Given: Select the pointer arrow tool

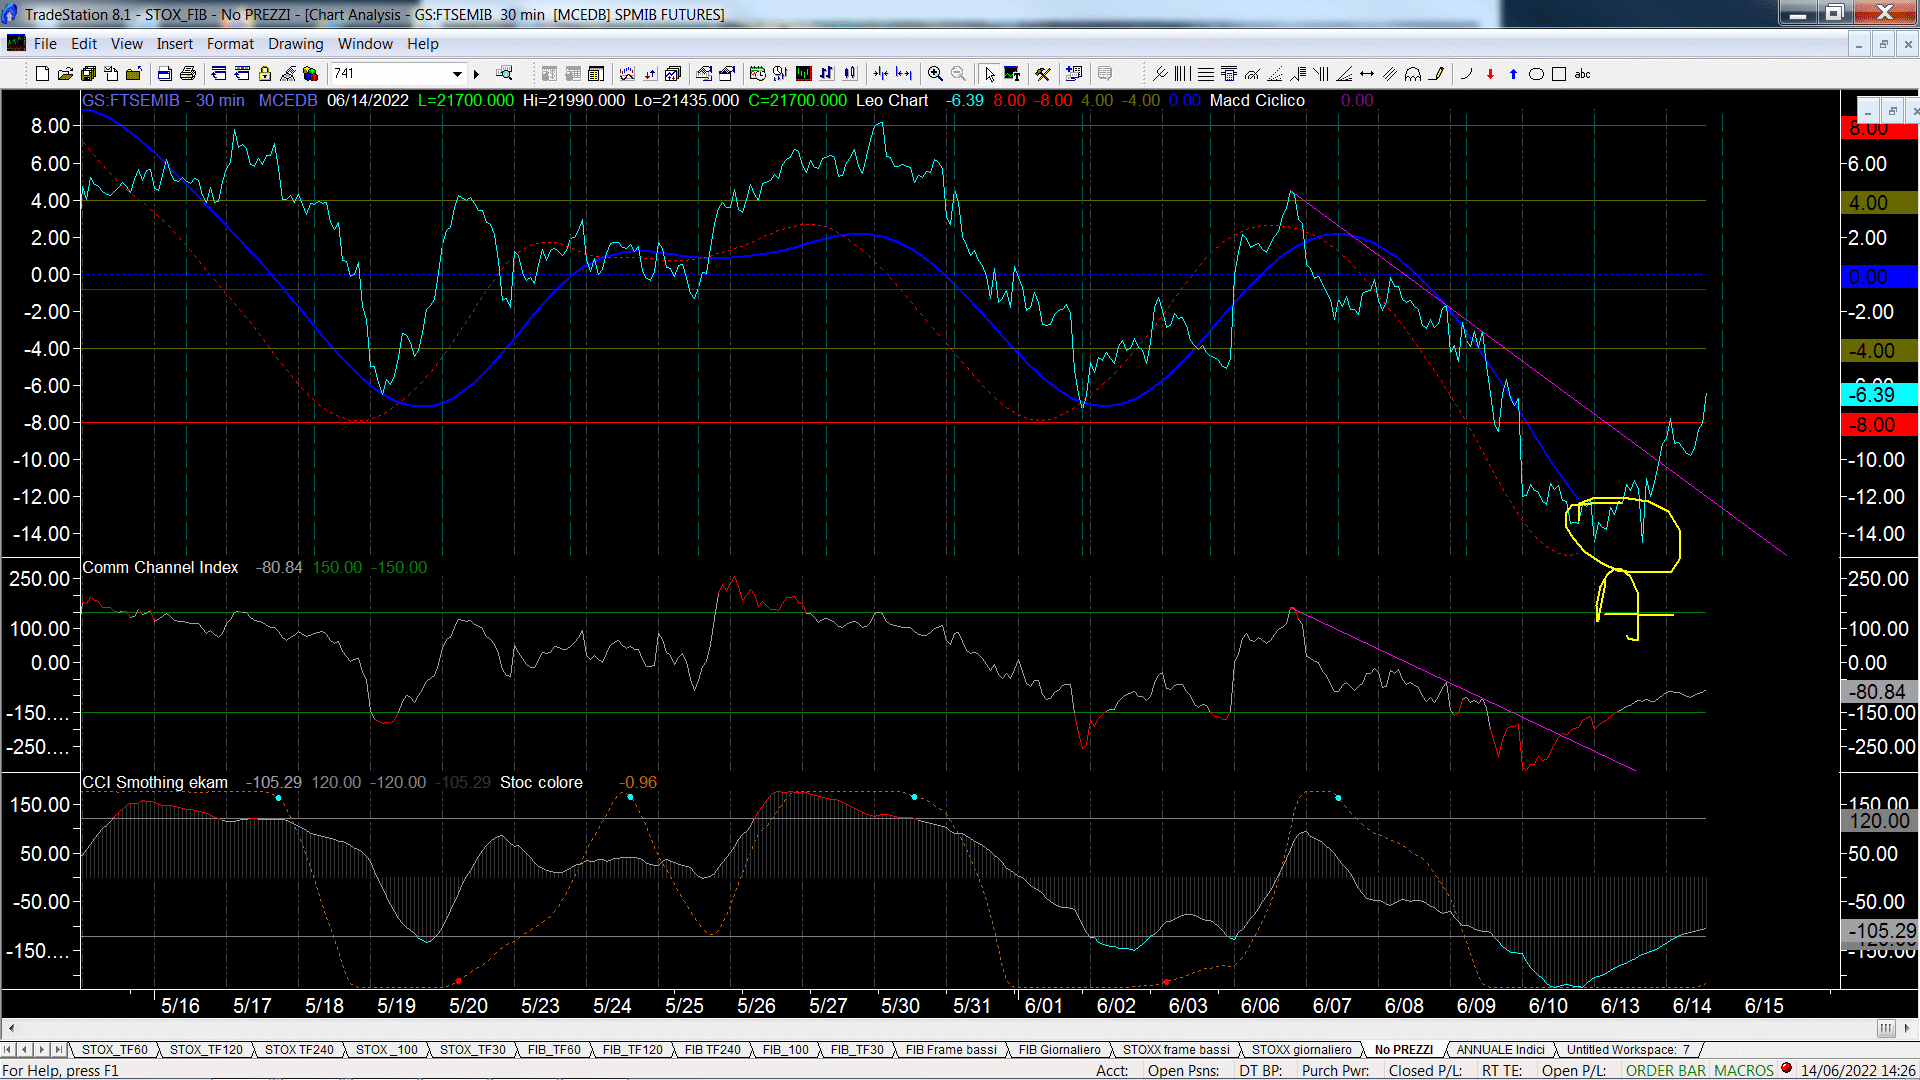Looking at the screenshot, I should [989, 74].
